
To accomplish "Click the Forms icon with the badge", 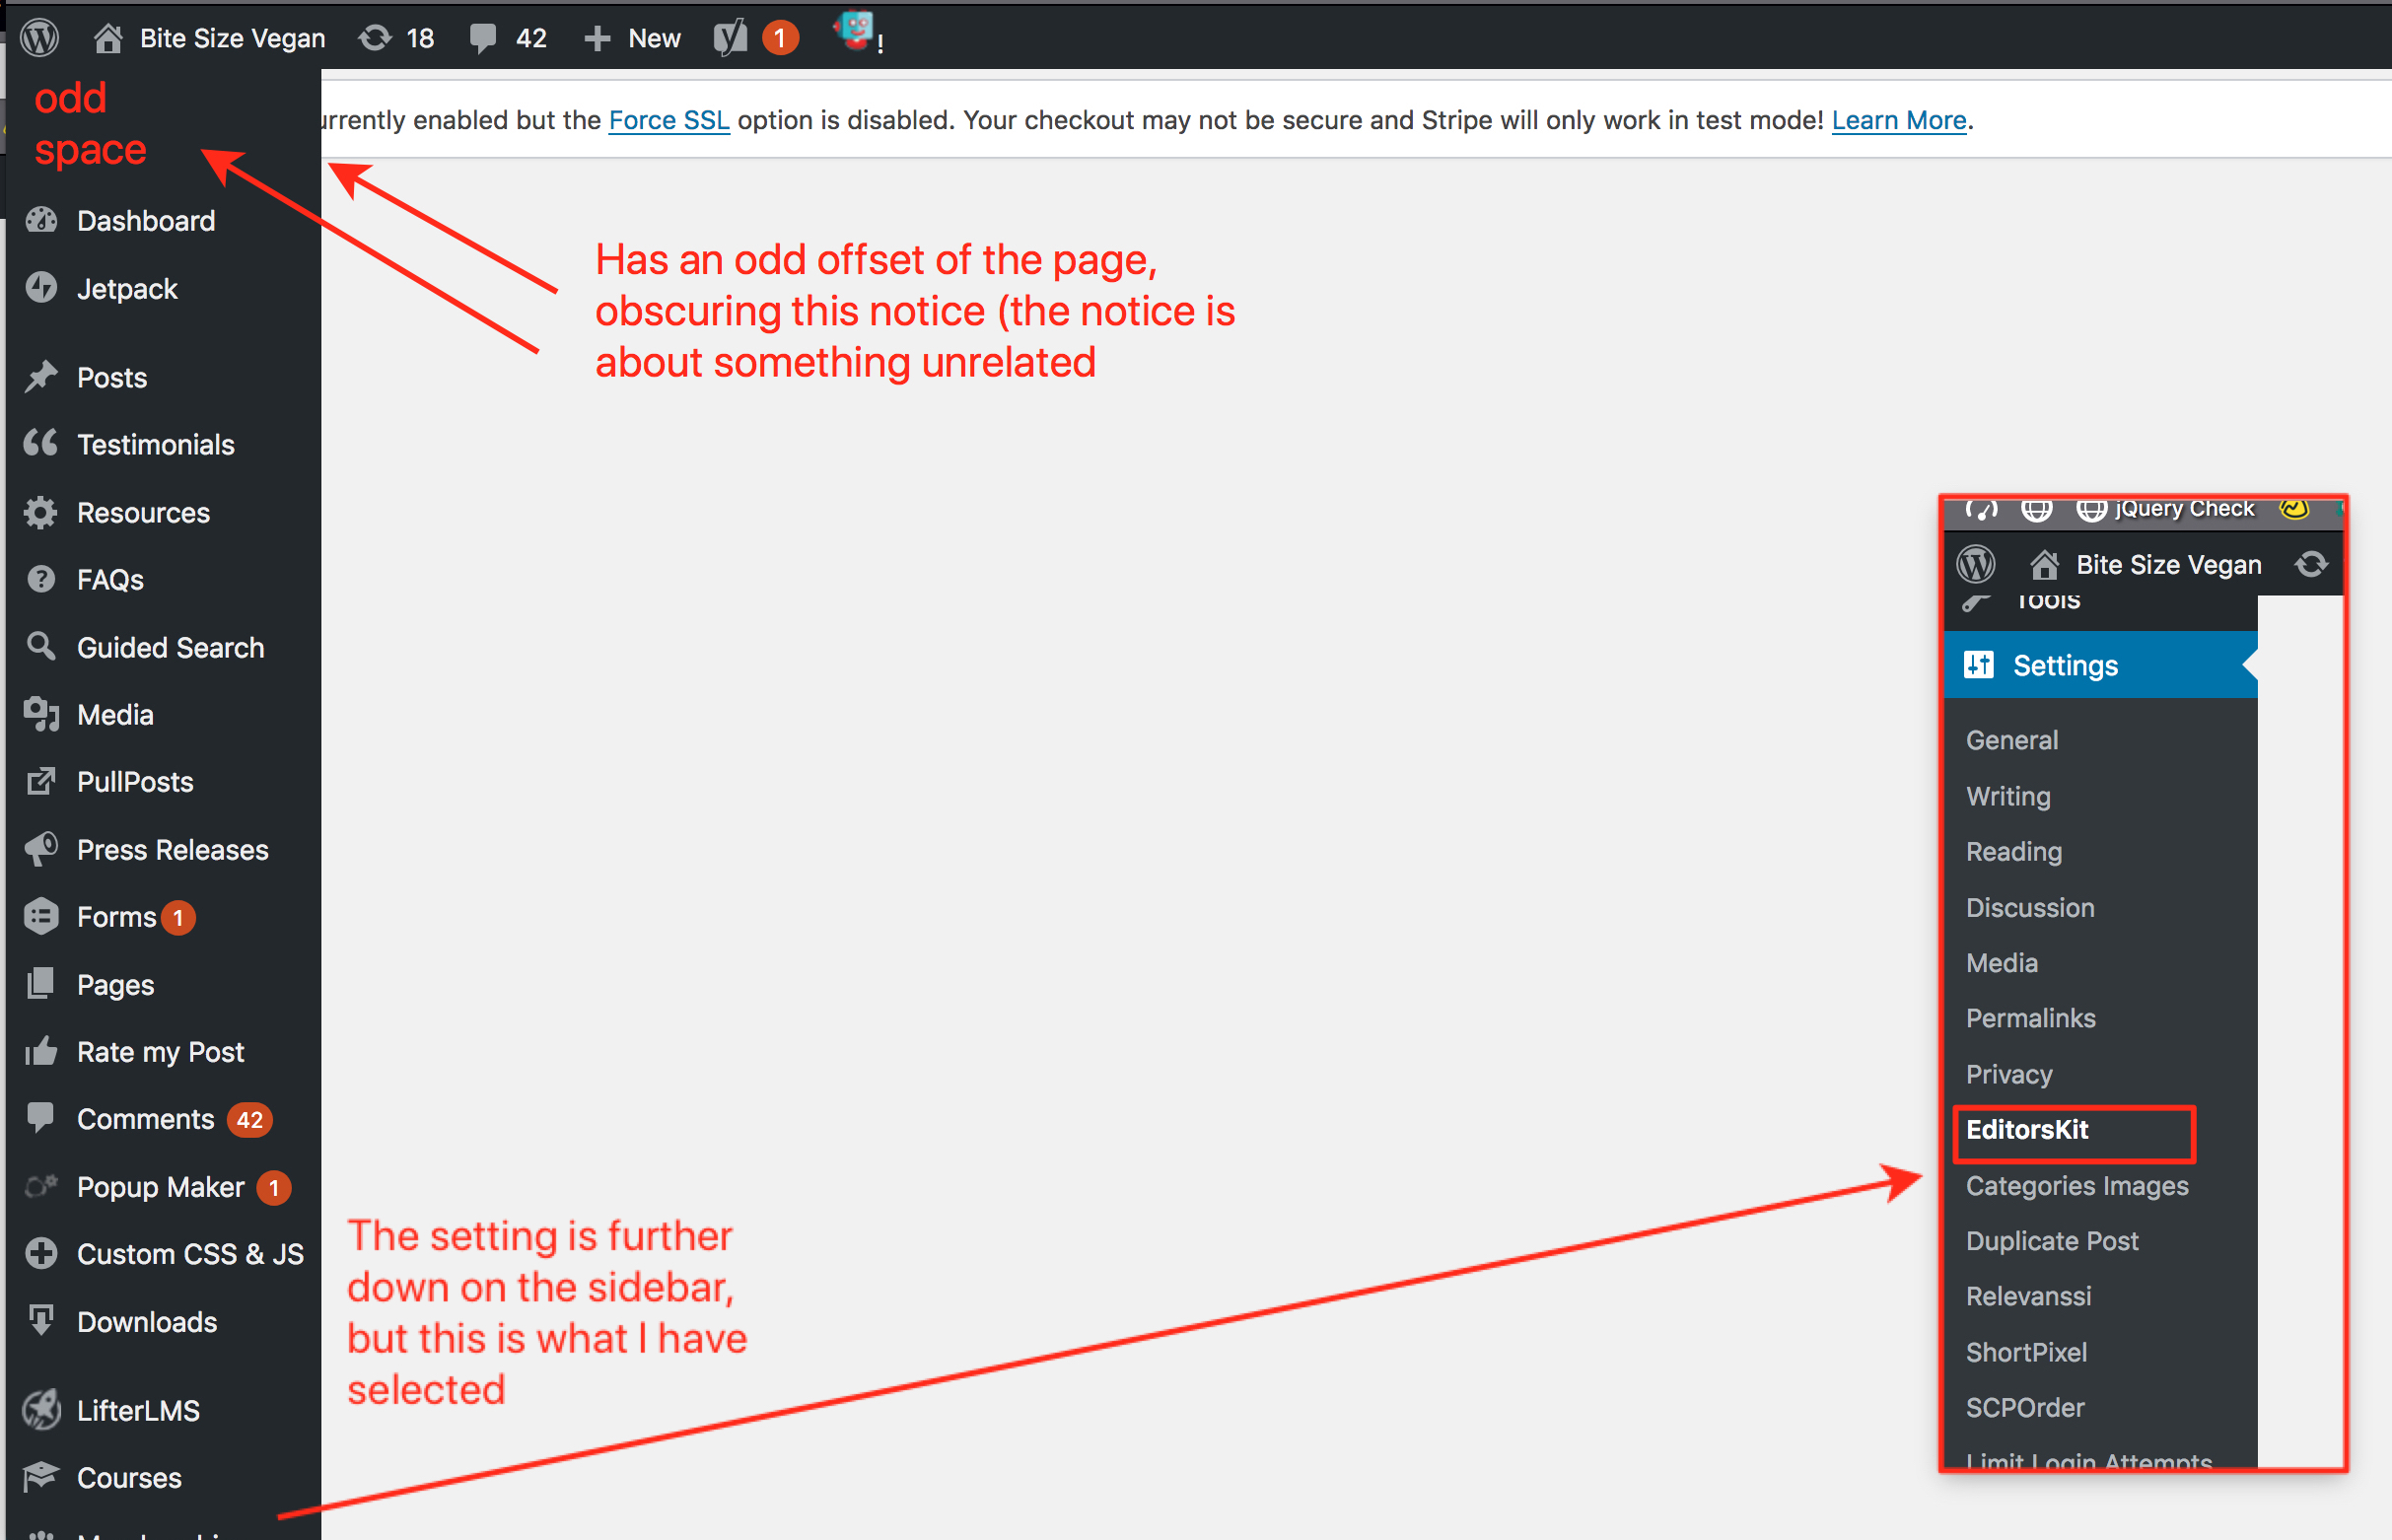I will 41,916.
